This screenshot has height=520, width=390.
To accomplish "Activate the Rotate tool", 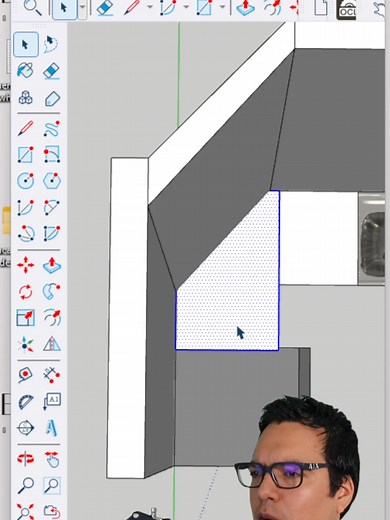I will point(26,292).
